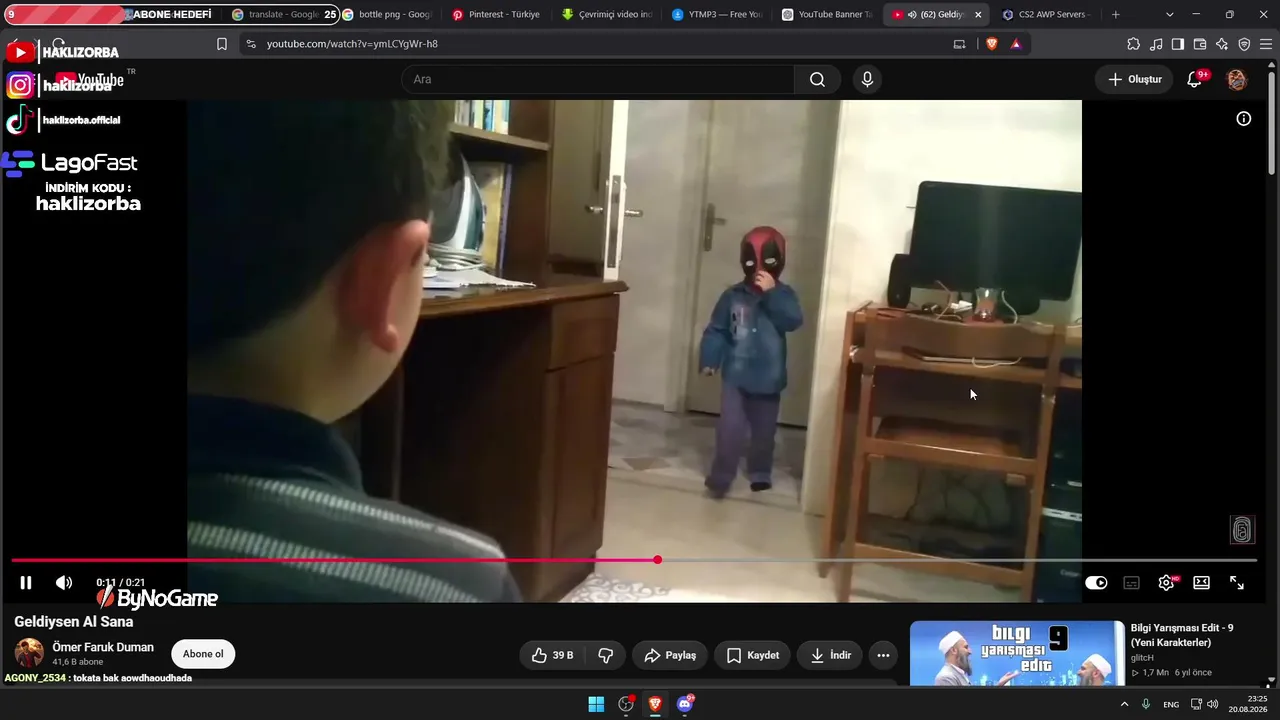Image resolution: width=1280 pixels, height=720 pixels.
Task: Open the three-dot more actions menu
Action: point(883,655)
